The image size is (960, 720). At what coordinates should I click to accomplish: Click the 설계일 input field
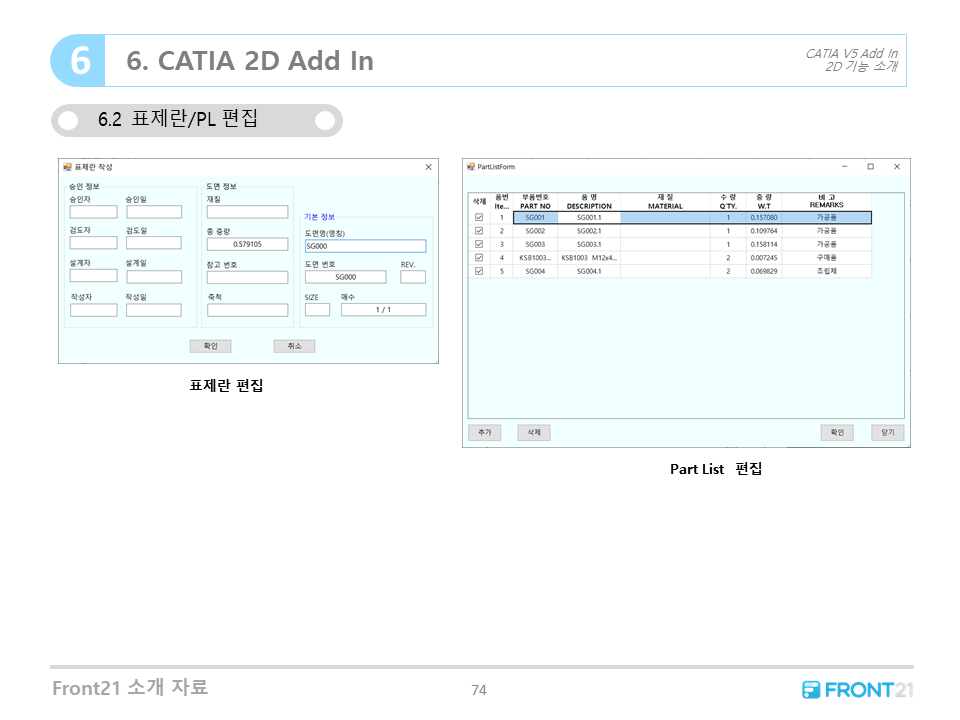click(x=154, y=277)
